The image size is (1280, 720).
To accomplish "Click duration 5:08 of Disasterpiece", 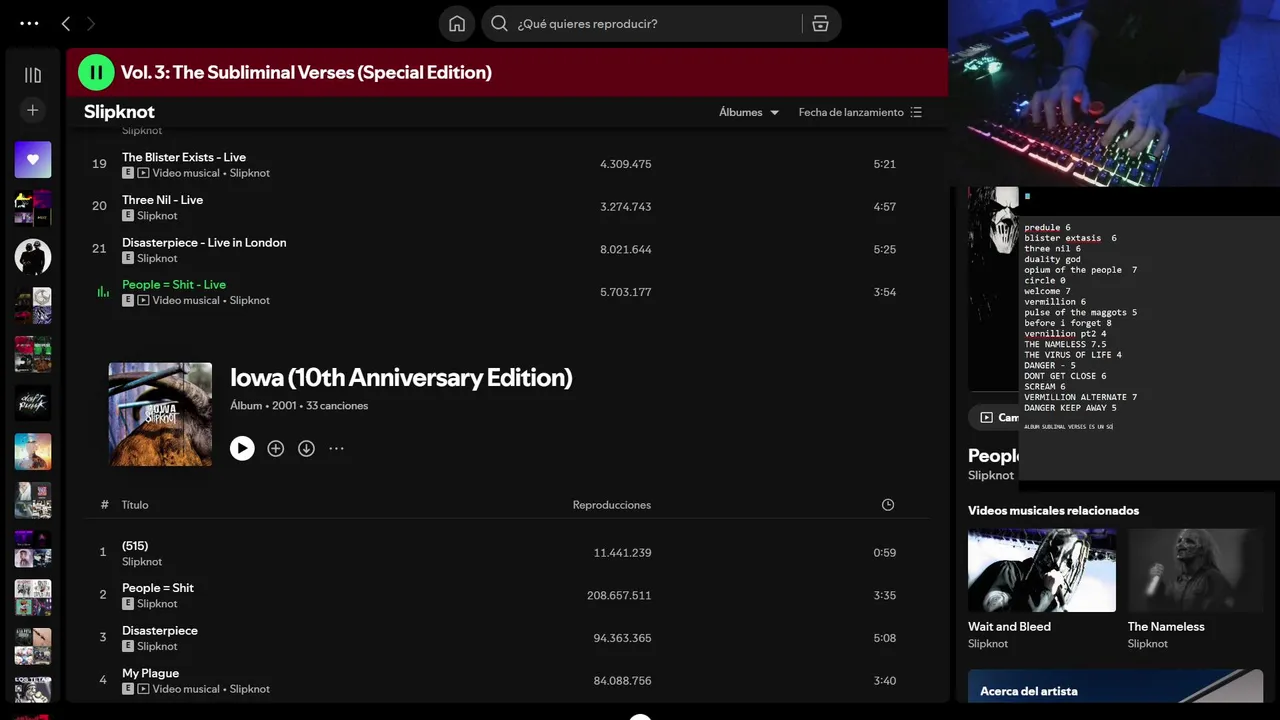I will point(884,638).
